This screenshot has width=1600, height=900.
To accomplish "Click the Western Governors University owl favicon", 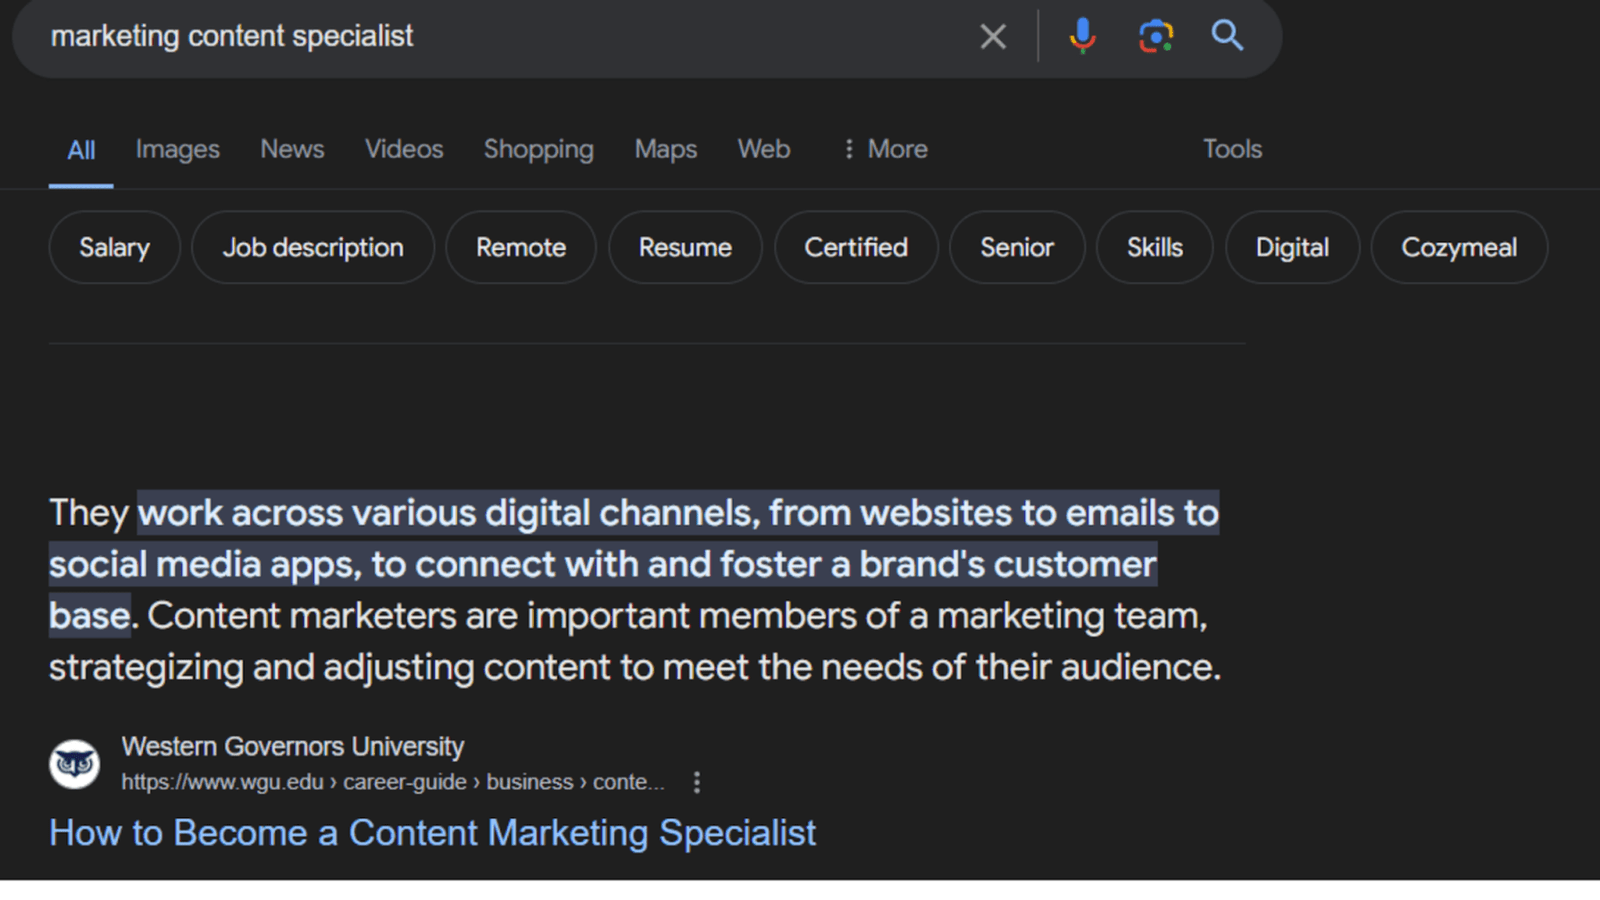I will [x=75, y=764].
